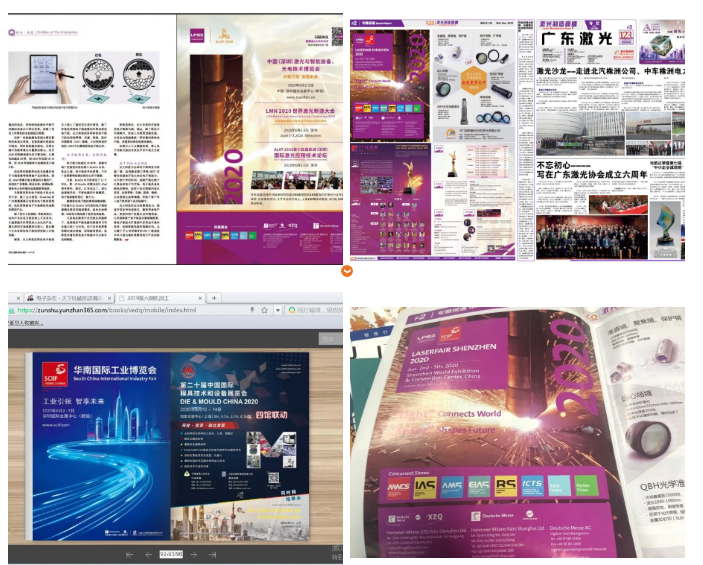703x565 pixels.
Task: Click the bookmark star icon in address bar
Action: click(265, 310)
